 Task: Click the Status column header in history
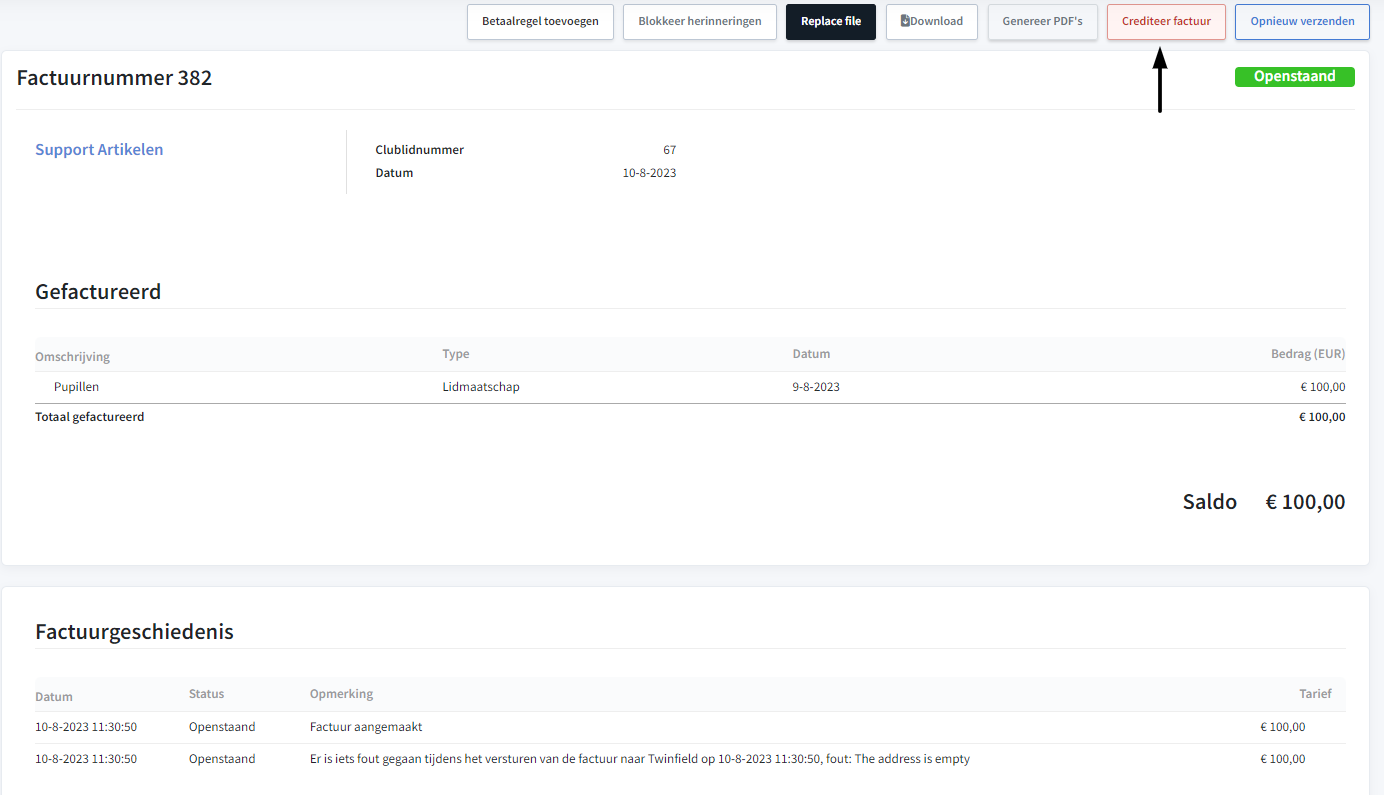pyautogui.click(x=206, y=694)
